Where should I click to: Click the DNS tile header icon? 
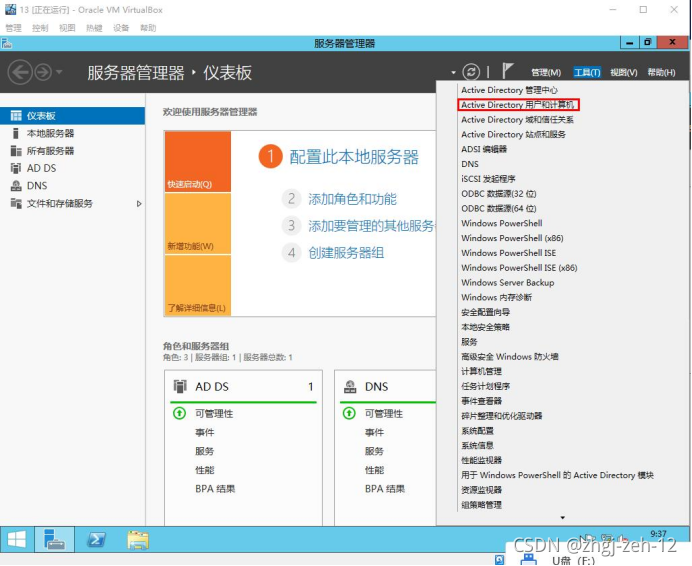coord(350,387)
